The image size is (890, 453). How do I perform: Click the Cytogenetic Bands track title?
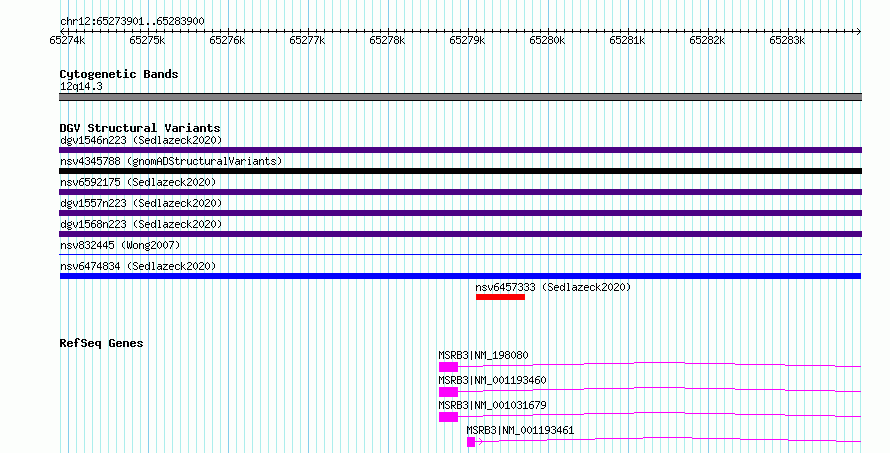click(119, 74)
